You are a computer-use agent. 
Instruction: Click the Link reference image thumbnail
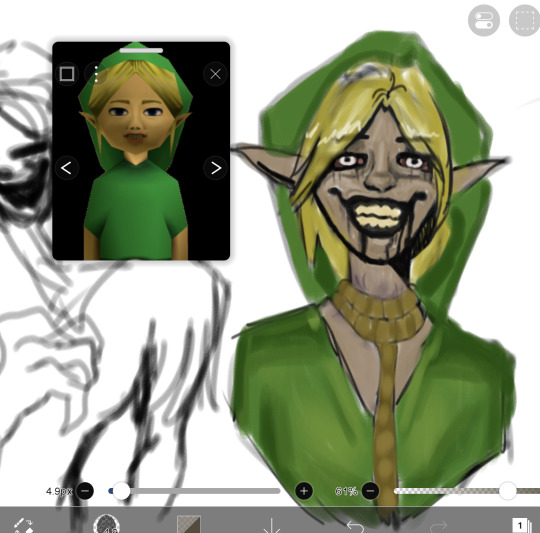(141, 151)
